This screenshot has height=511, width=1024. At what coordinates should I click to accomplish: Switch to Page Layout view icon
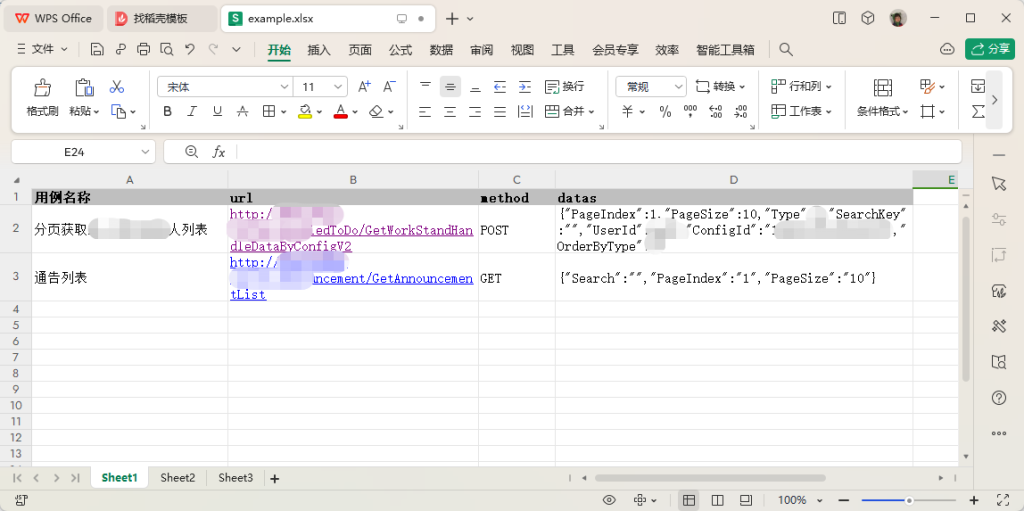(717, 501)
